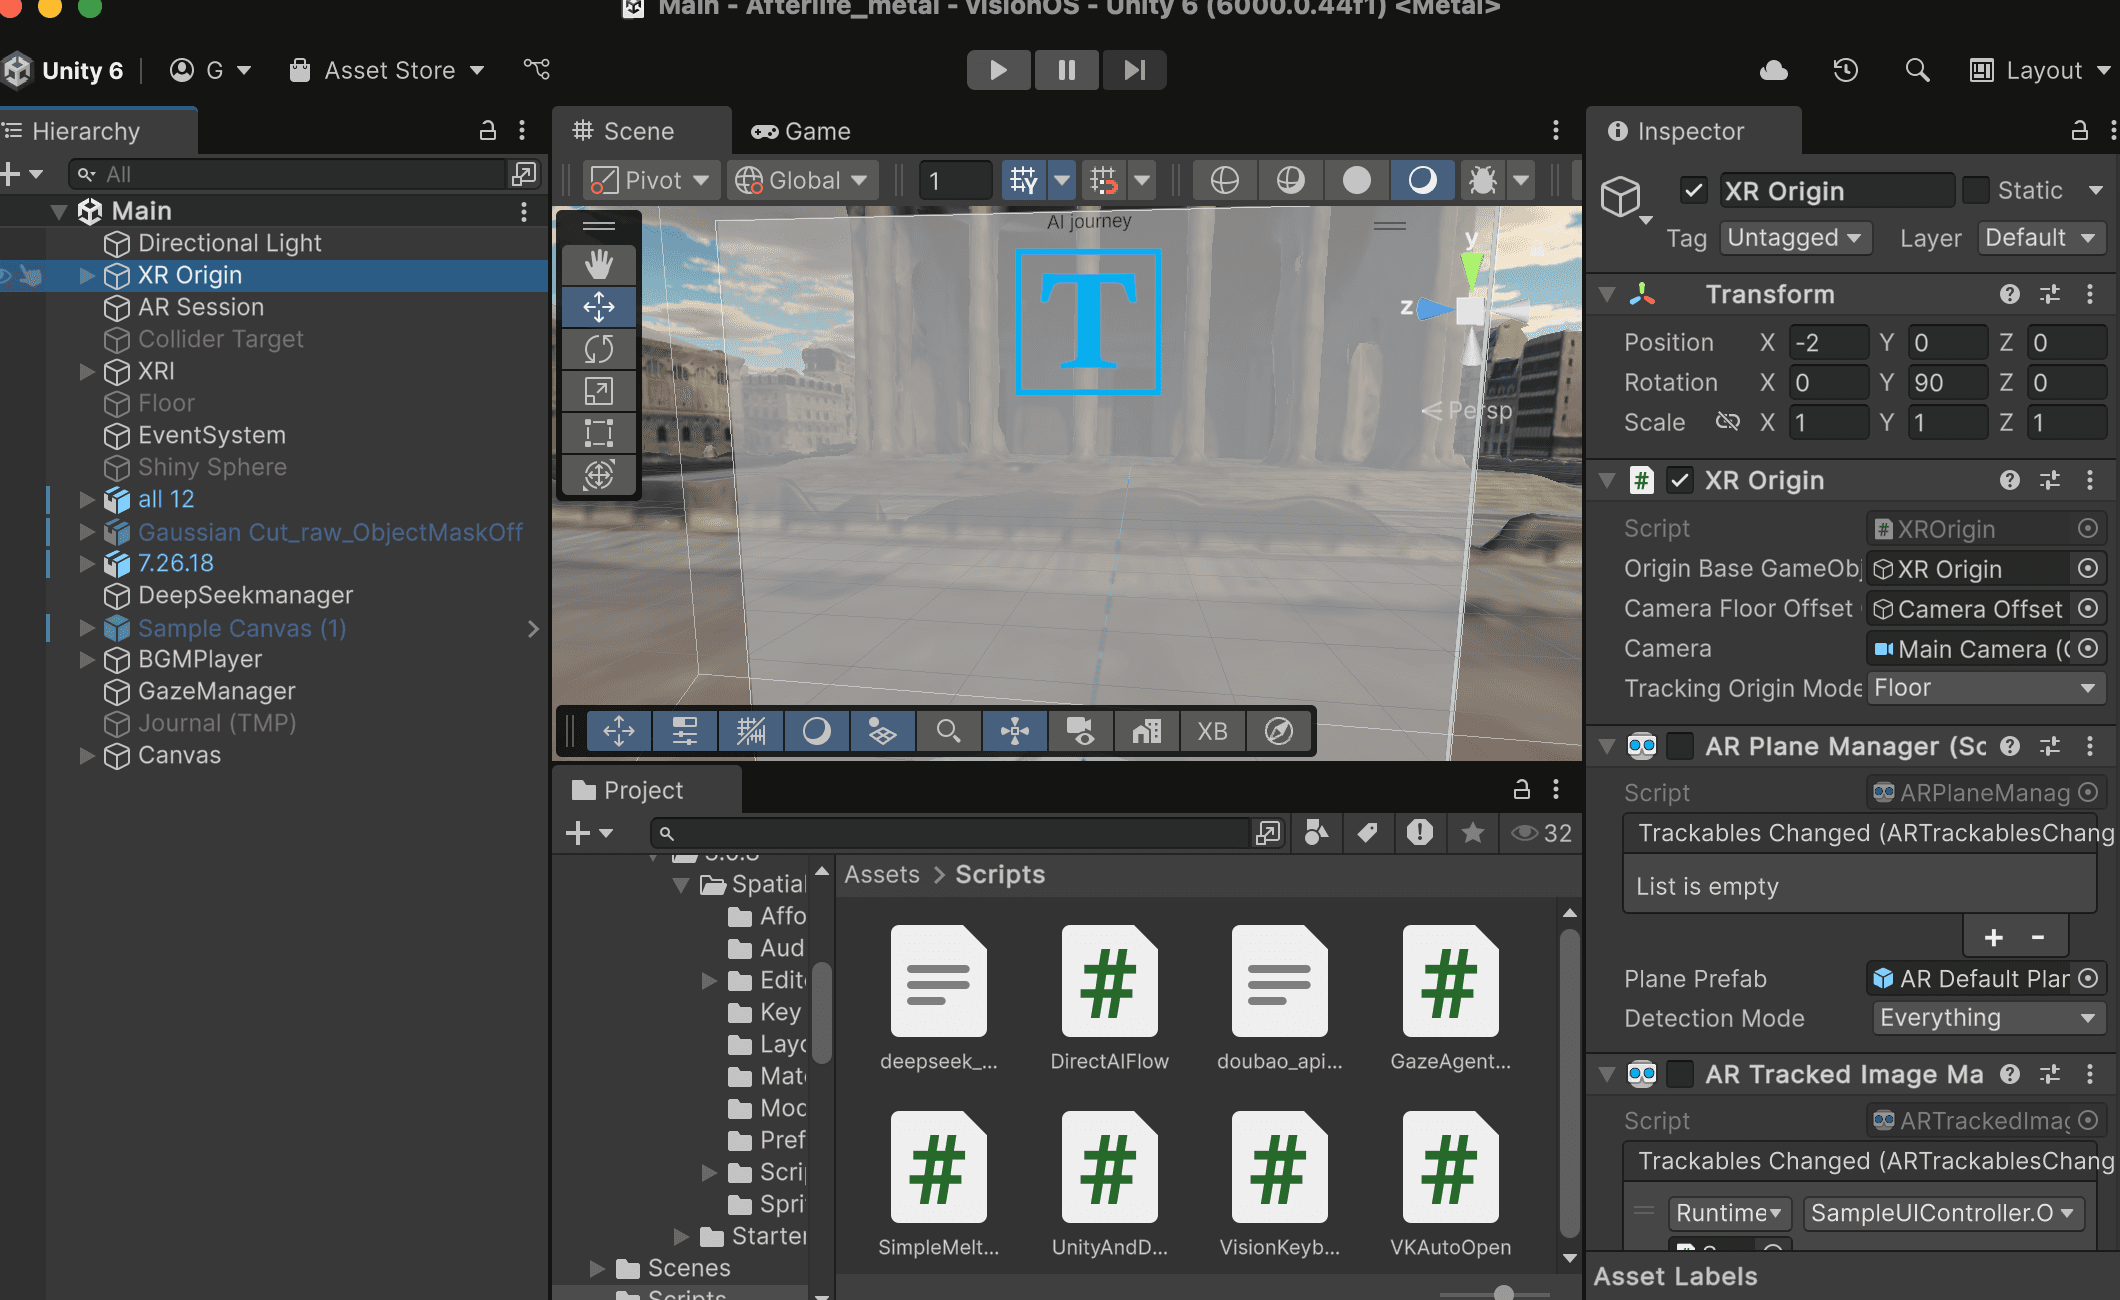This screenshot has width=2120, height=1300.
Task: Enable the AR Tracked Image Manager component
Action: pyautogui.click(x=1680, y=1074)
